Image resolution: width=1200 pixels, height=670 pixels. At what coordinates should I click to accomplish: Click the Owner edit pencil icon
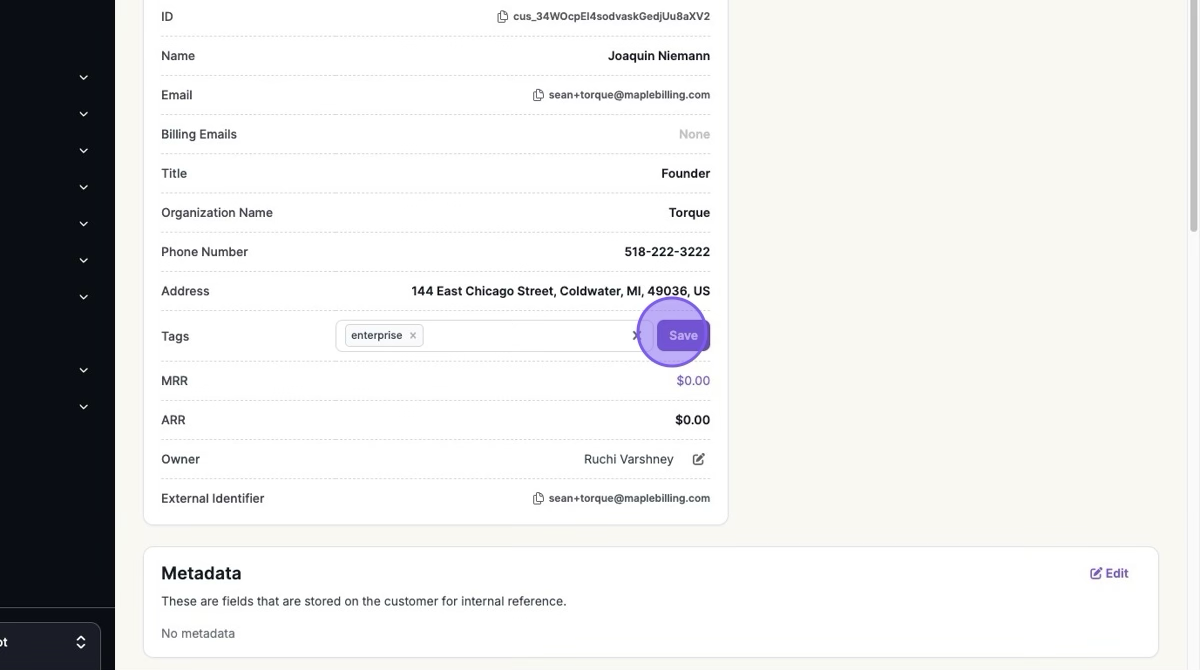click(x=699, y=459)
